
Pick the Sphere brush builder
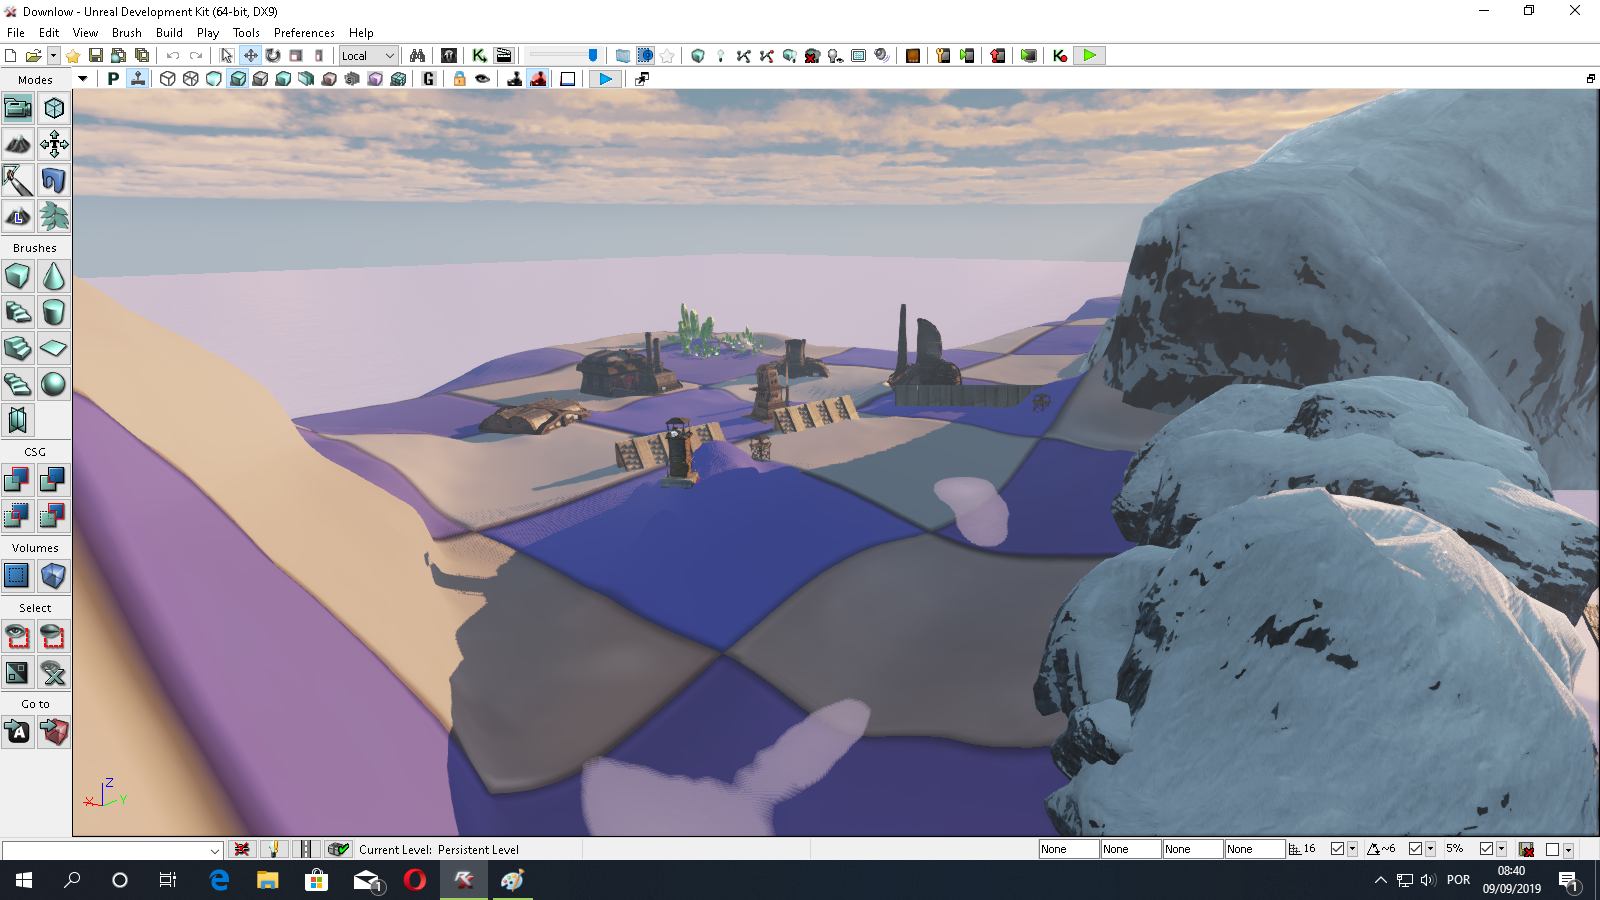[x=54, y=384]
